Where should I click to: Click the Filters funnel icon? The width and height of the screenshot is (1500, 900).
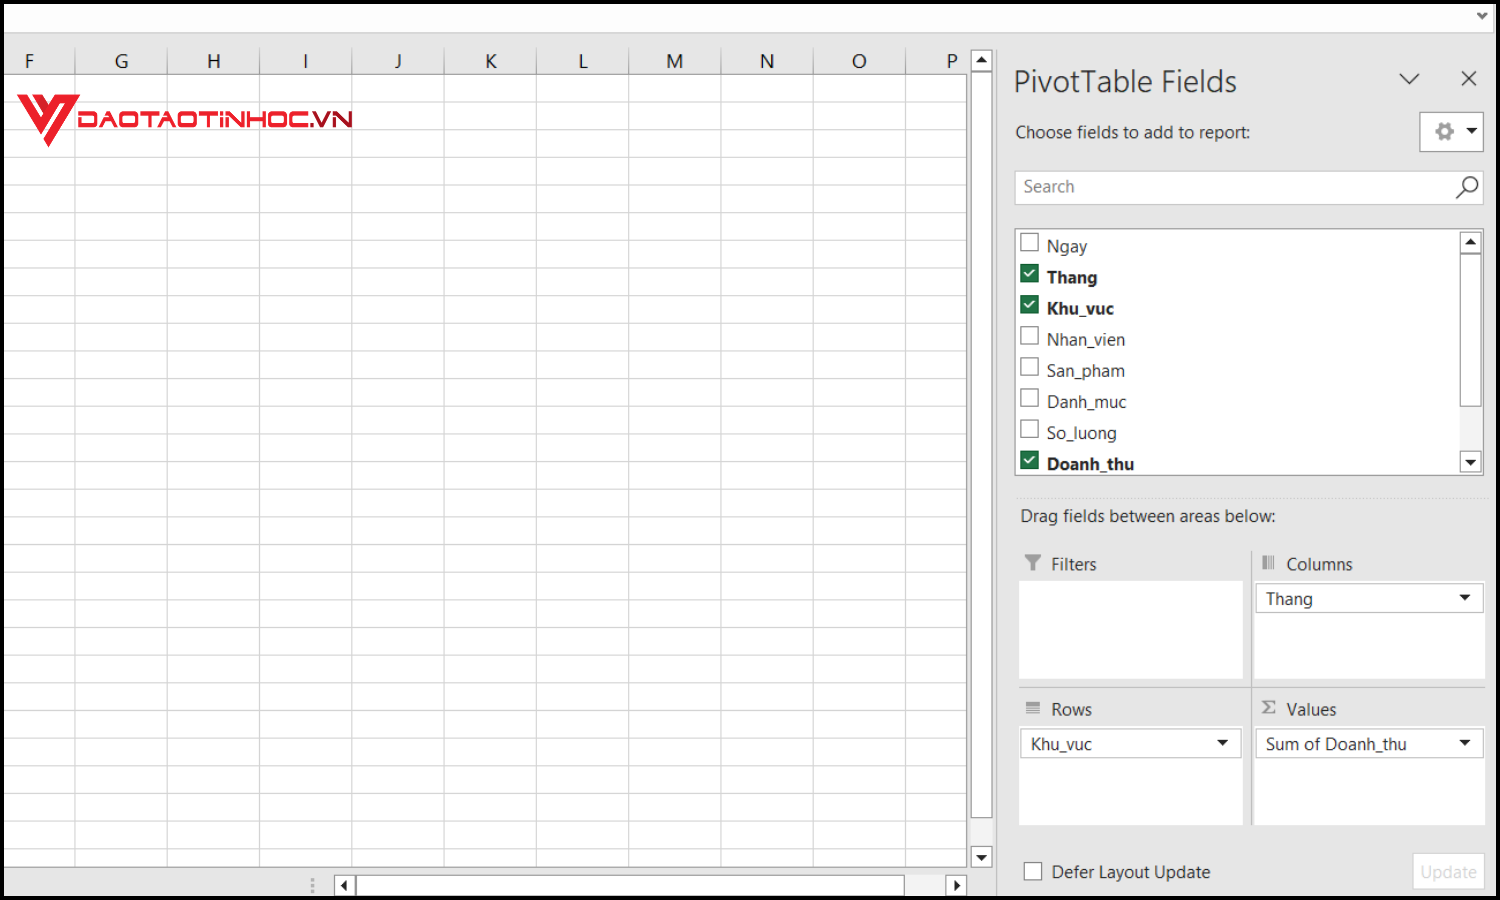(1034, 563)
